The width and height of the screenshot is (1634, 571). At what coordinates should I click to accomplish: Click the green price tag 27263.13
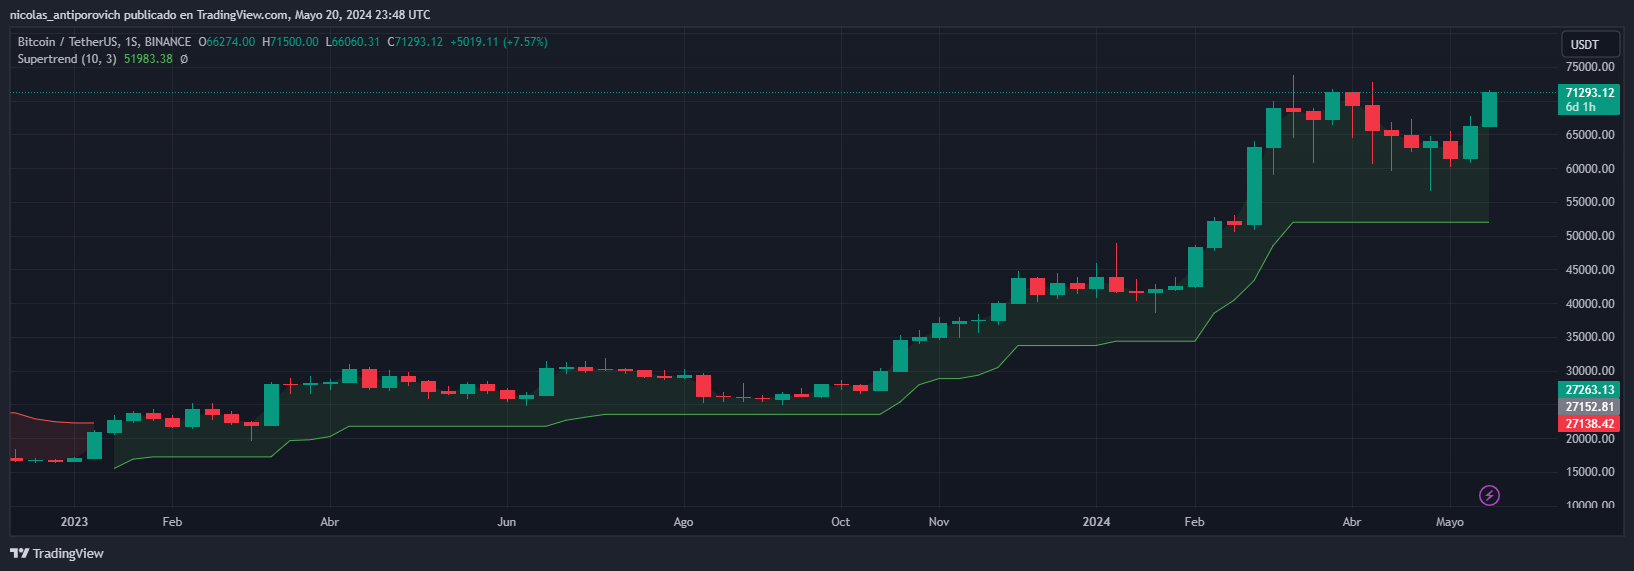coord(1589,390)
